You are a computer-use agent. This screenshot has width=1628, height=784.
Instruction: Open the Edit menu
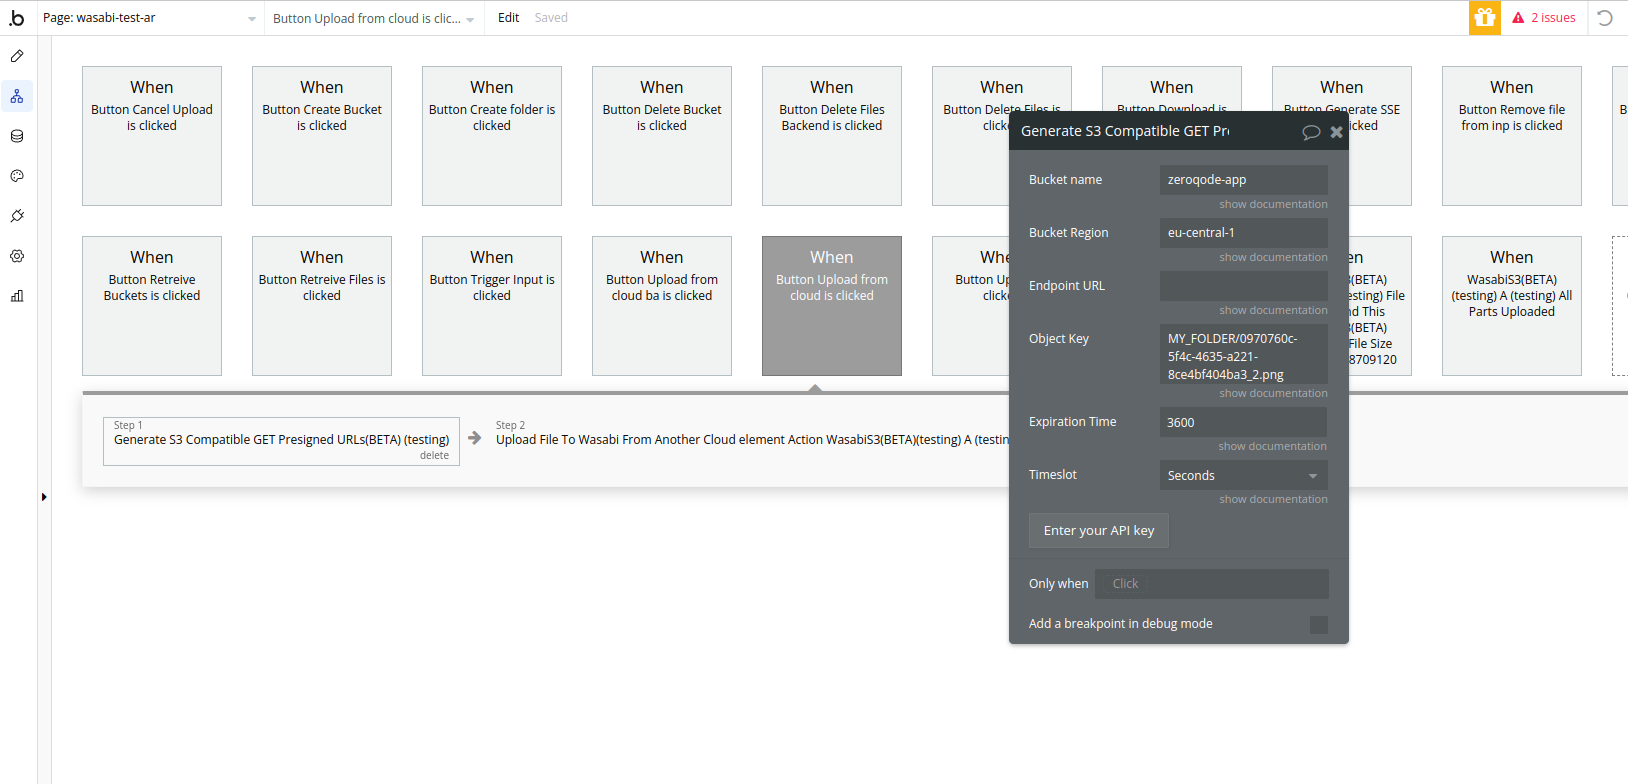(508, 18)
